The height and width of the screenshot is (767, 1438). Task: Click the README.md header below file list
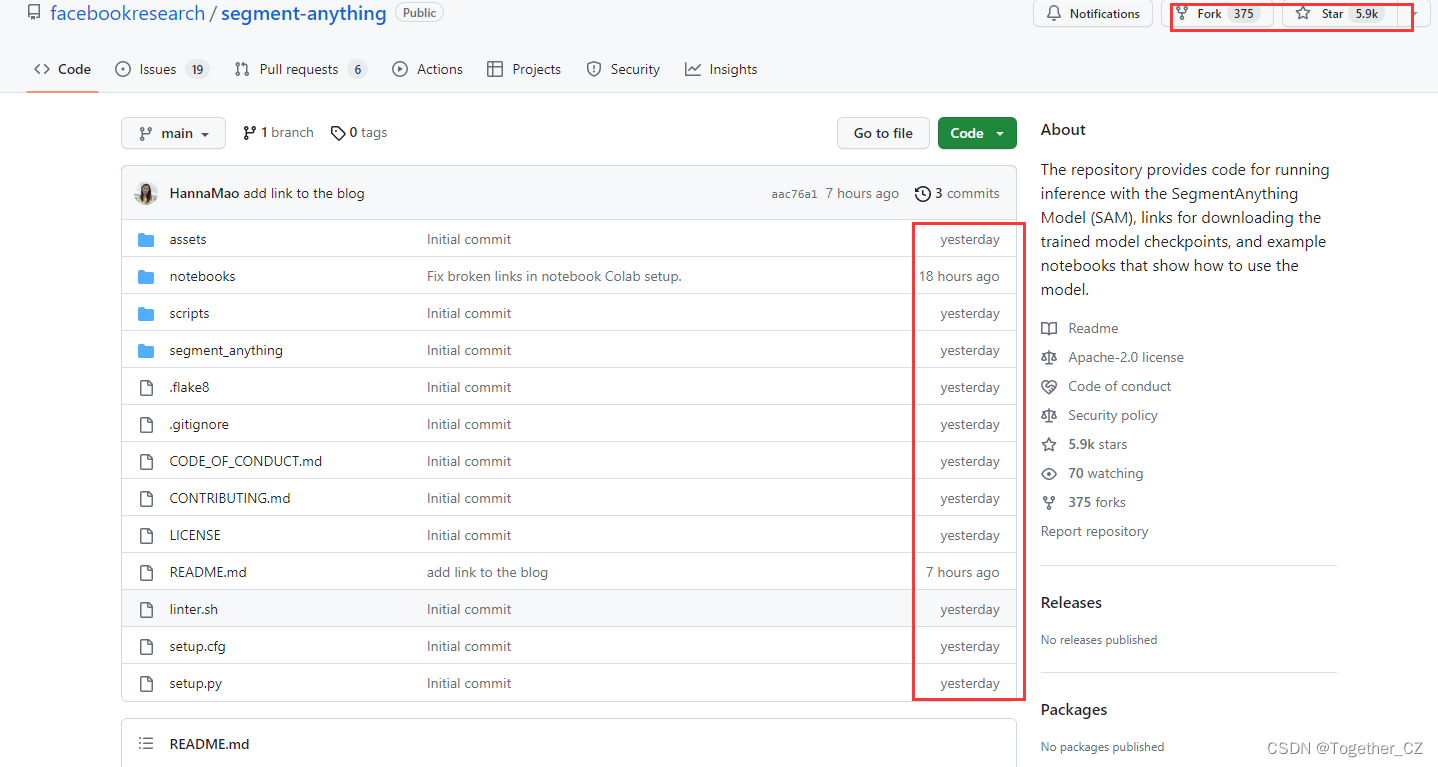pos(209,744)
